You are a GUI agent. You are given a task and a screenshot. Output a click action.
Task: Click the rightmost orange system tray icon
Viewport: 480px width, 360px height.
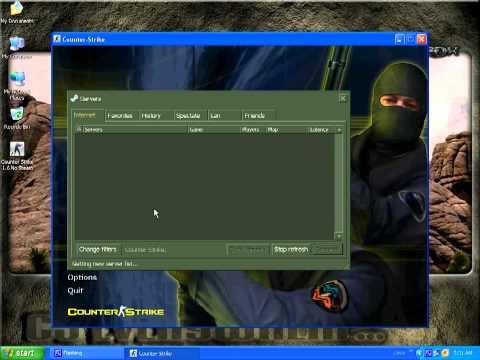point(445,353)
